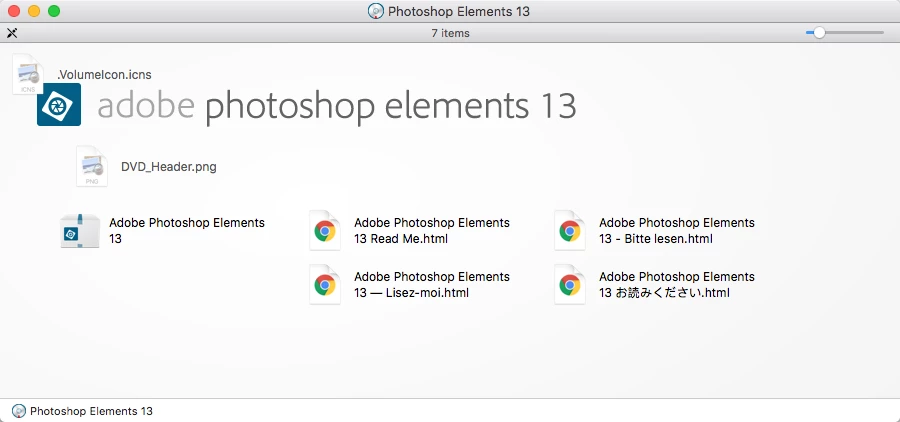Click the DVD_Header.png file name
Image resolution: width=900 pixels, height=422 pixels.
coord(169,167)
